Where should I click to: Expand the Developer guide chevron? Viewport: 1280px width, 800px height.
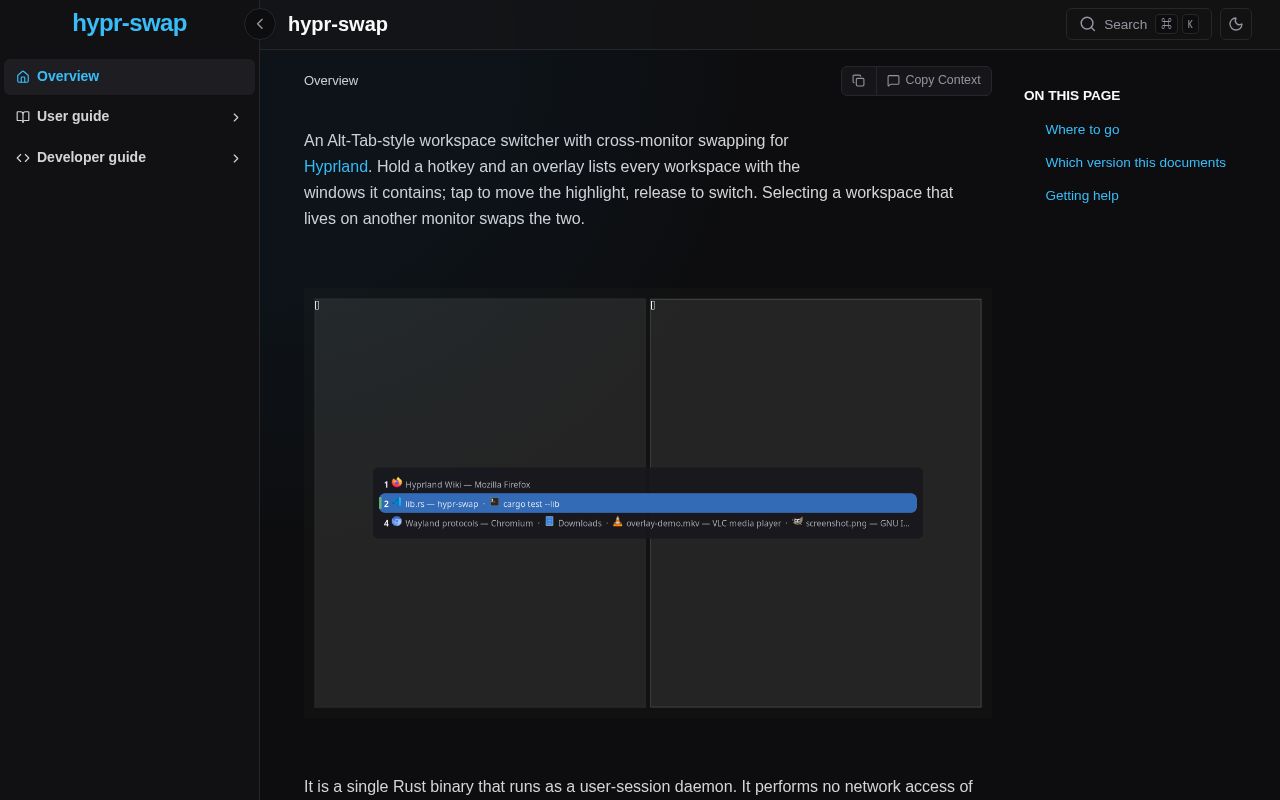236,158
